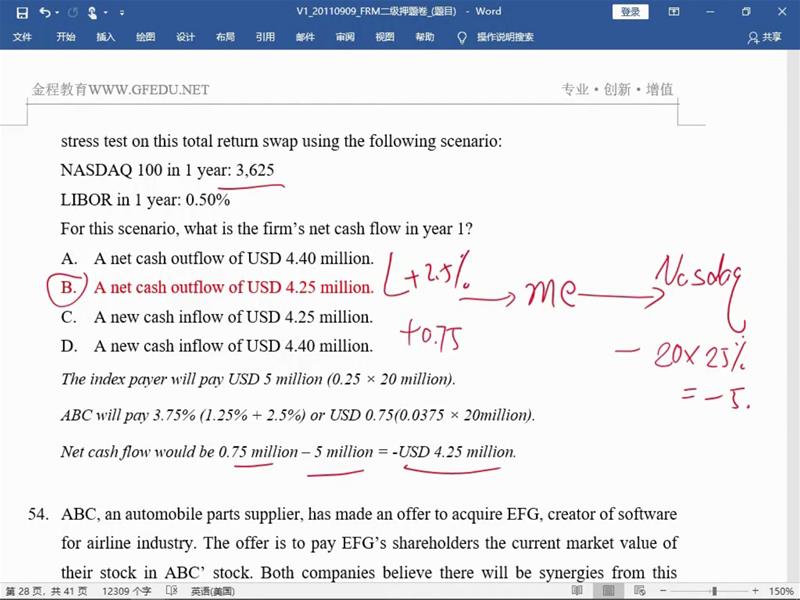Click the lightbulb tell-me icon
The image size is (800, 600).
point(462,37)
